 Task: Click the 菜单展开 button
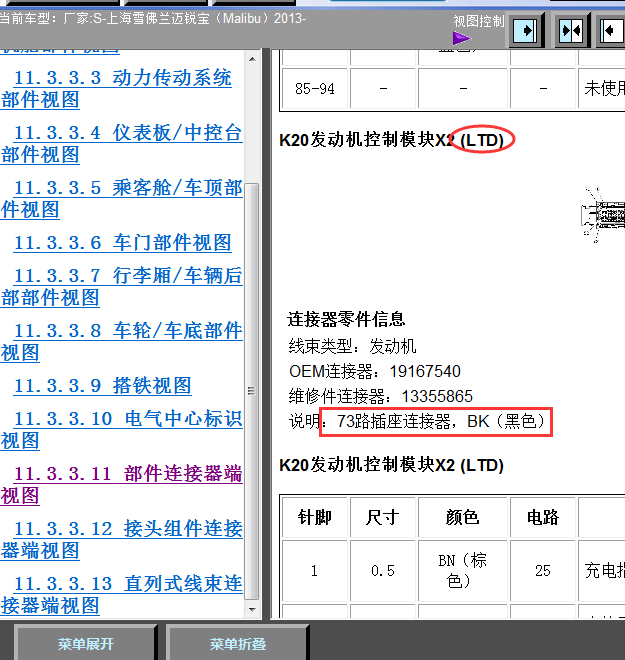[85, 644]
